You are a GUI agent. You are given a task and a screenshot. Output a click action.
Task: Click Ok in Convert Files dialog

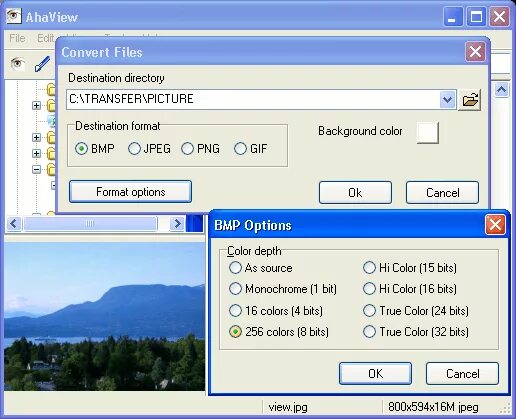coord(355,193)
